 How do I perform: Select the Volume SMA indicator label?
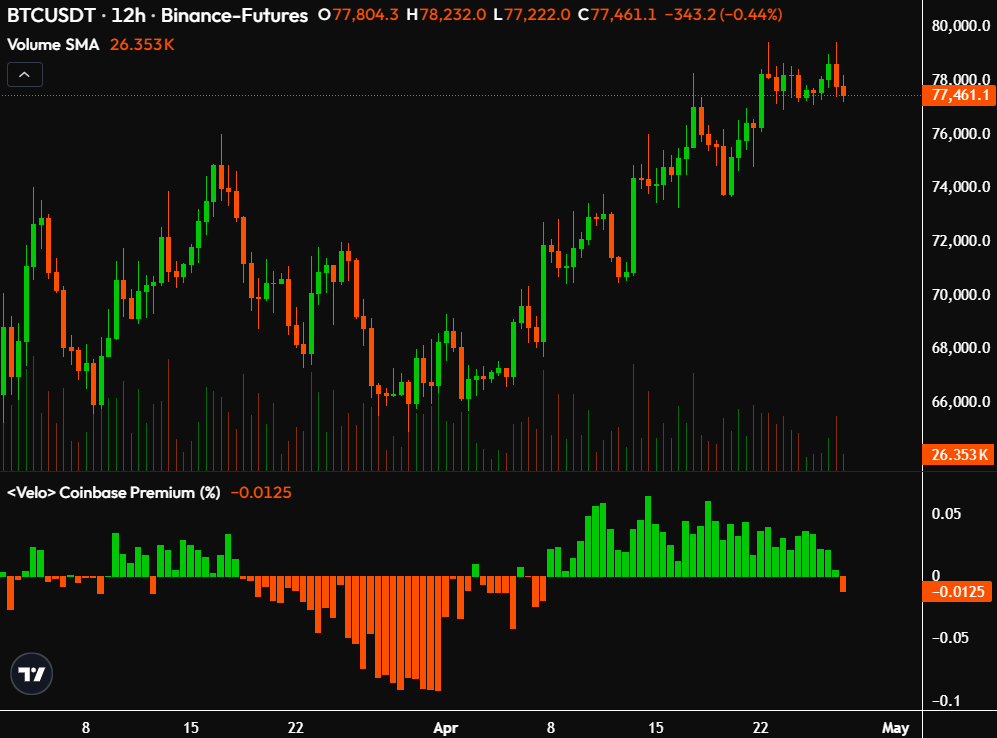click(x=53, y=44)
